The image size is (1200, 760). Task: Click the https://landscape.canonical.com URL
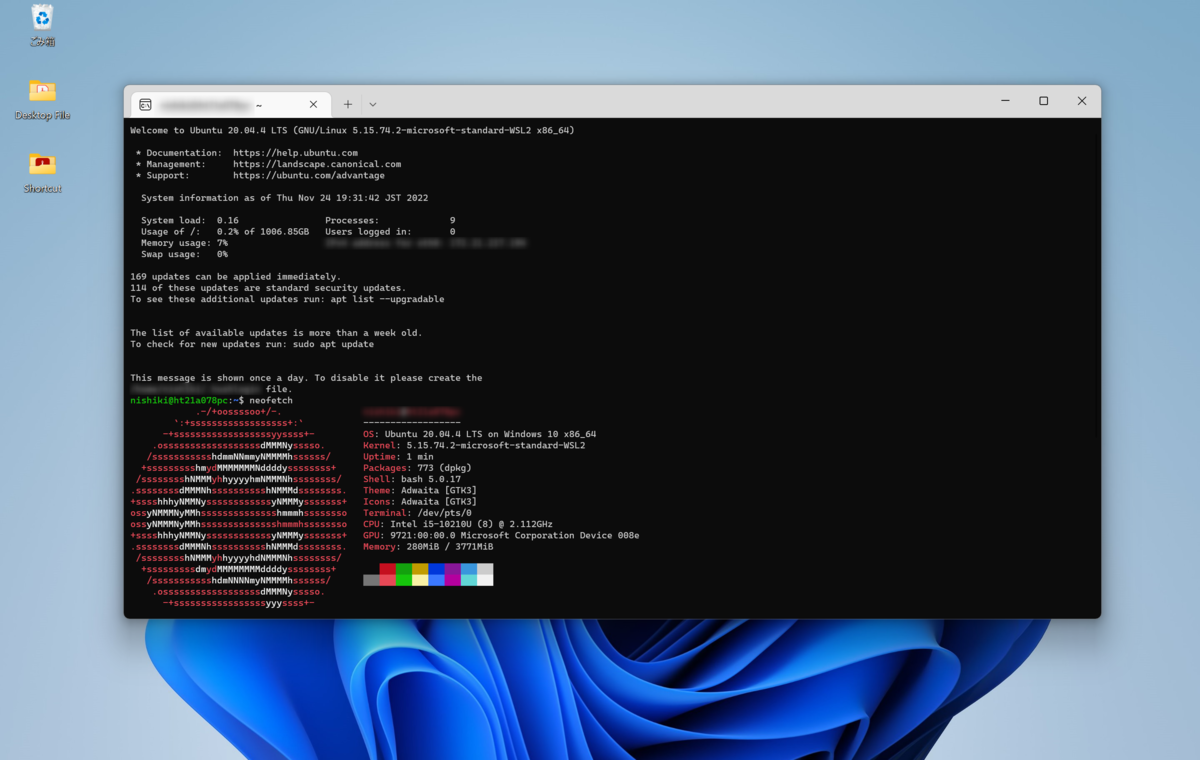click(x=317, y=164)
